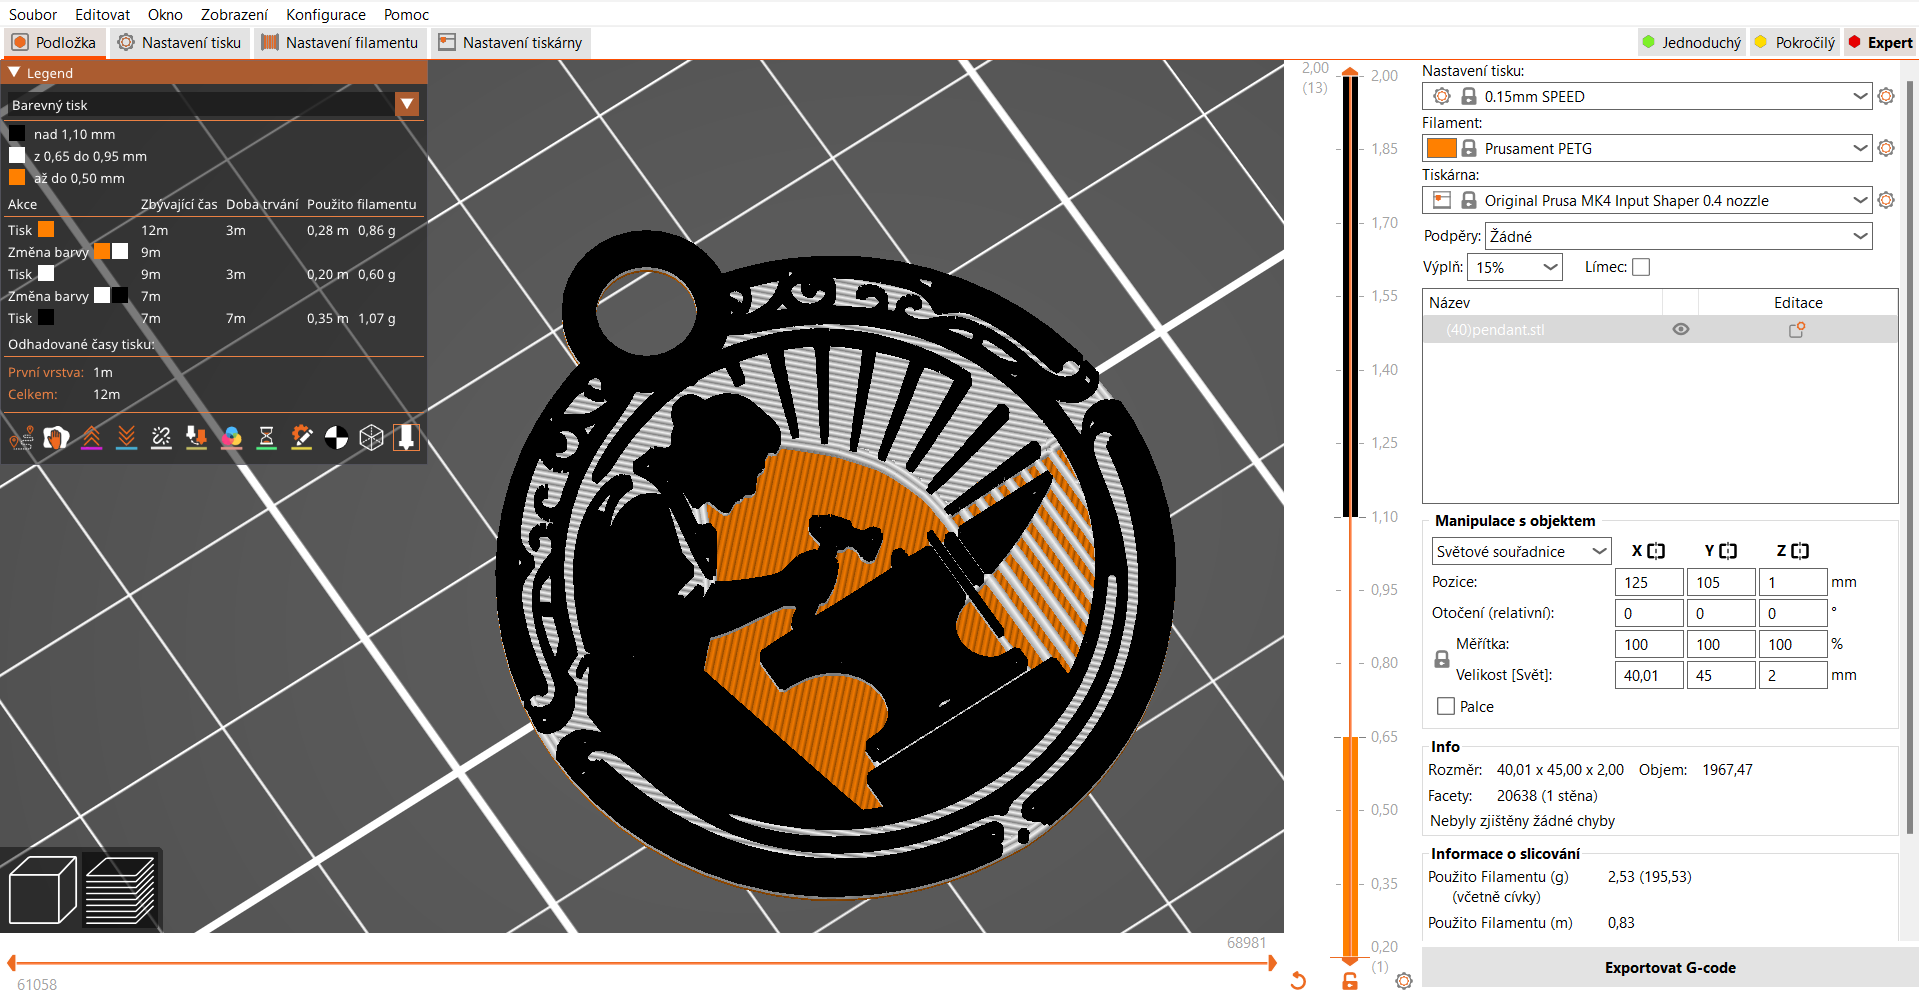Edit print settings preset gear icon
The height and width of the screenshot is (993, 1919).
[x=1886, y=96]
